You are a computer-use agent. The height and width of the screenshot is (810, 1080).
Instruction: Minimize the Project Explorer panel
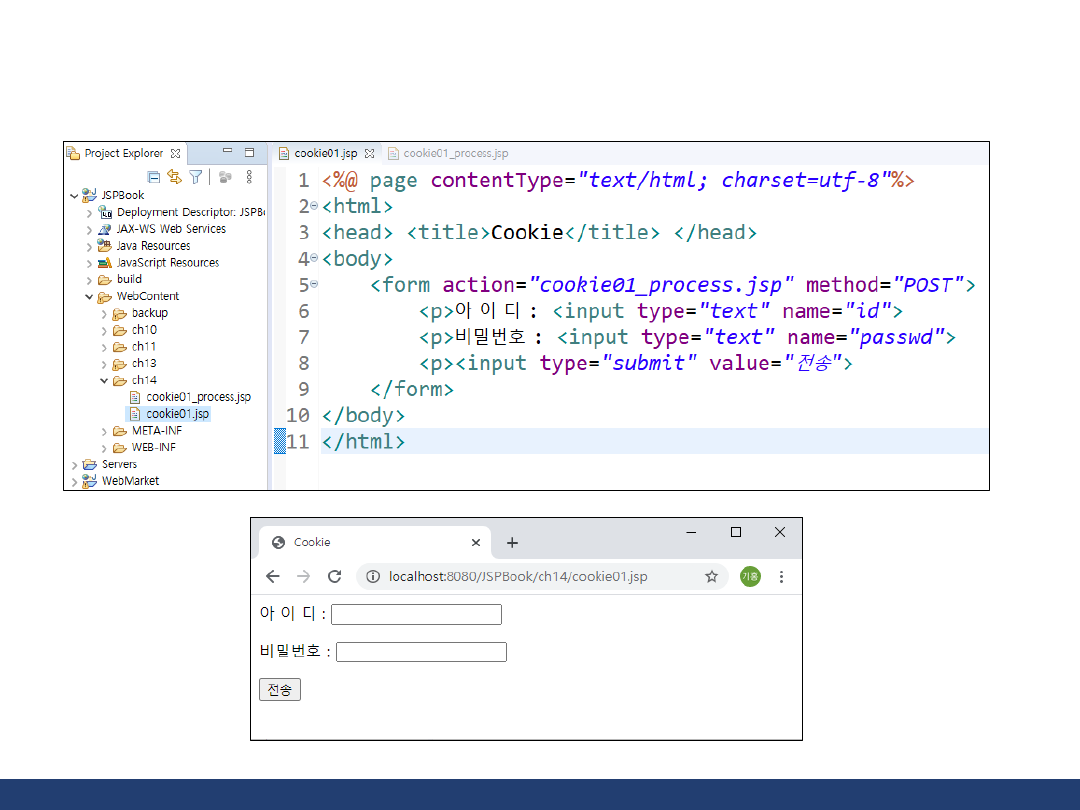pyautogui.click(x=227, y=152)
